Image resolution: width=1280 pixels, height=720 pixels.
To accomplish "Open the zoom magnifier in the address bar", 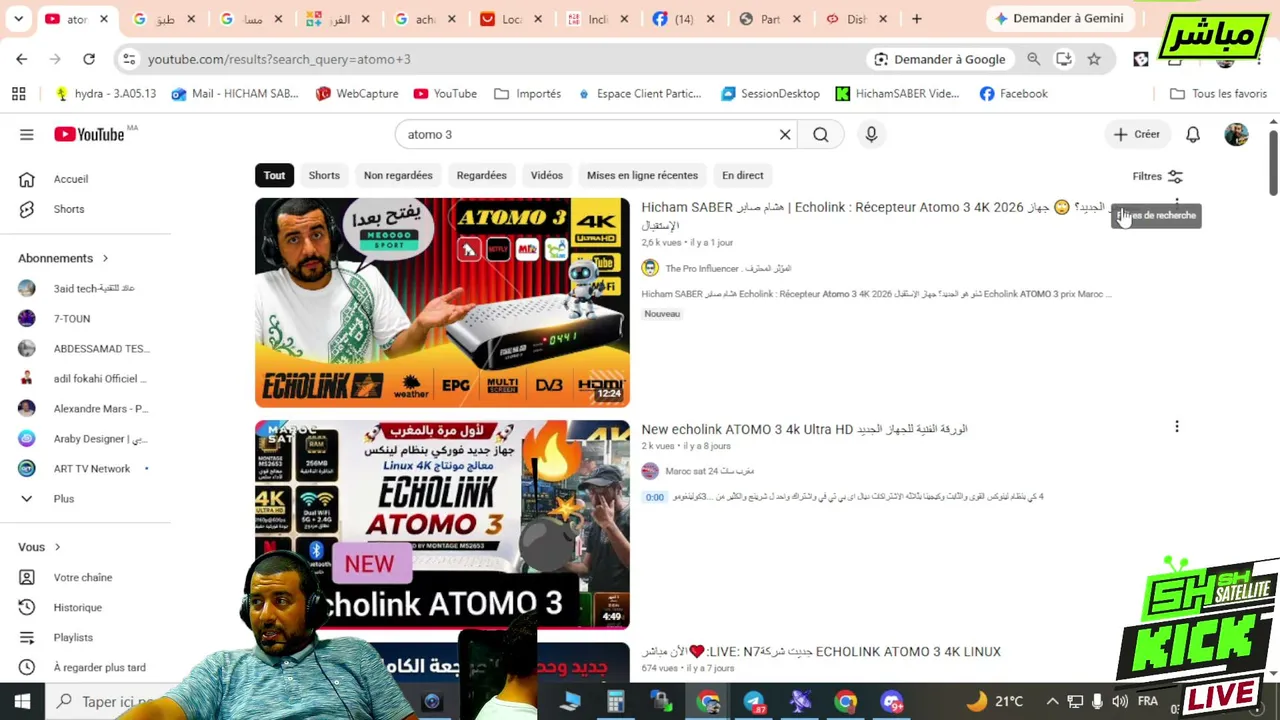I will pos(1034,59).
